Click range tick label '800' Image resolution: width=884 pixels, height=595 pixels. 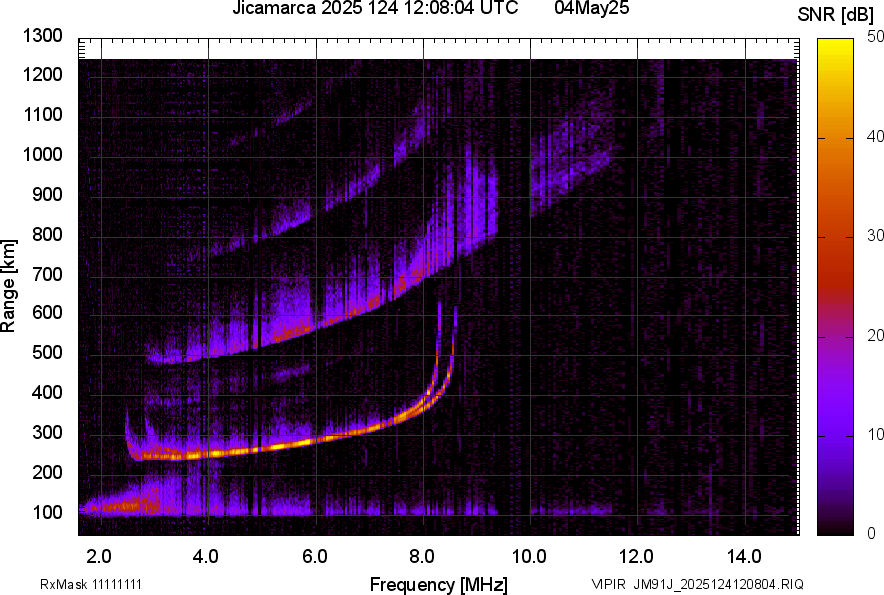tap(47, 234)
